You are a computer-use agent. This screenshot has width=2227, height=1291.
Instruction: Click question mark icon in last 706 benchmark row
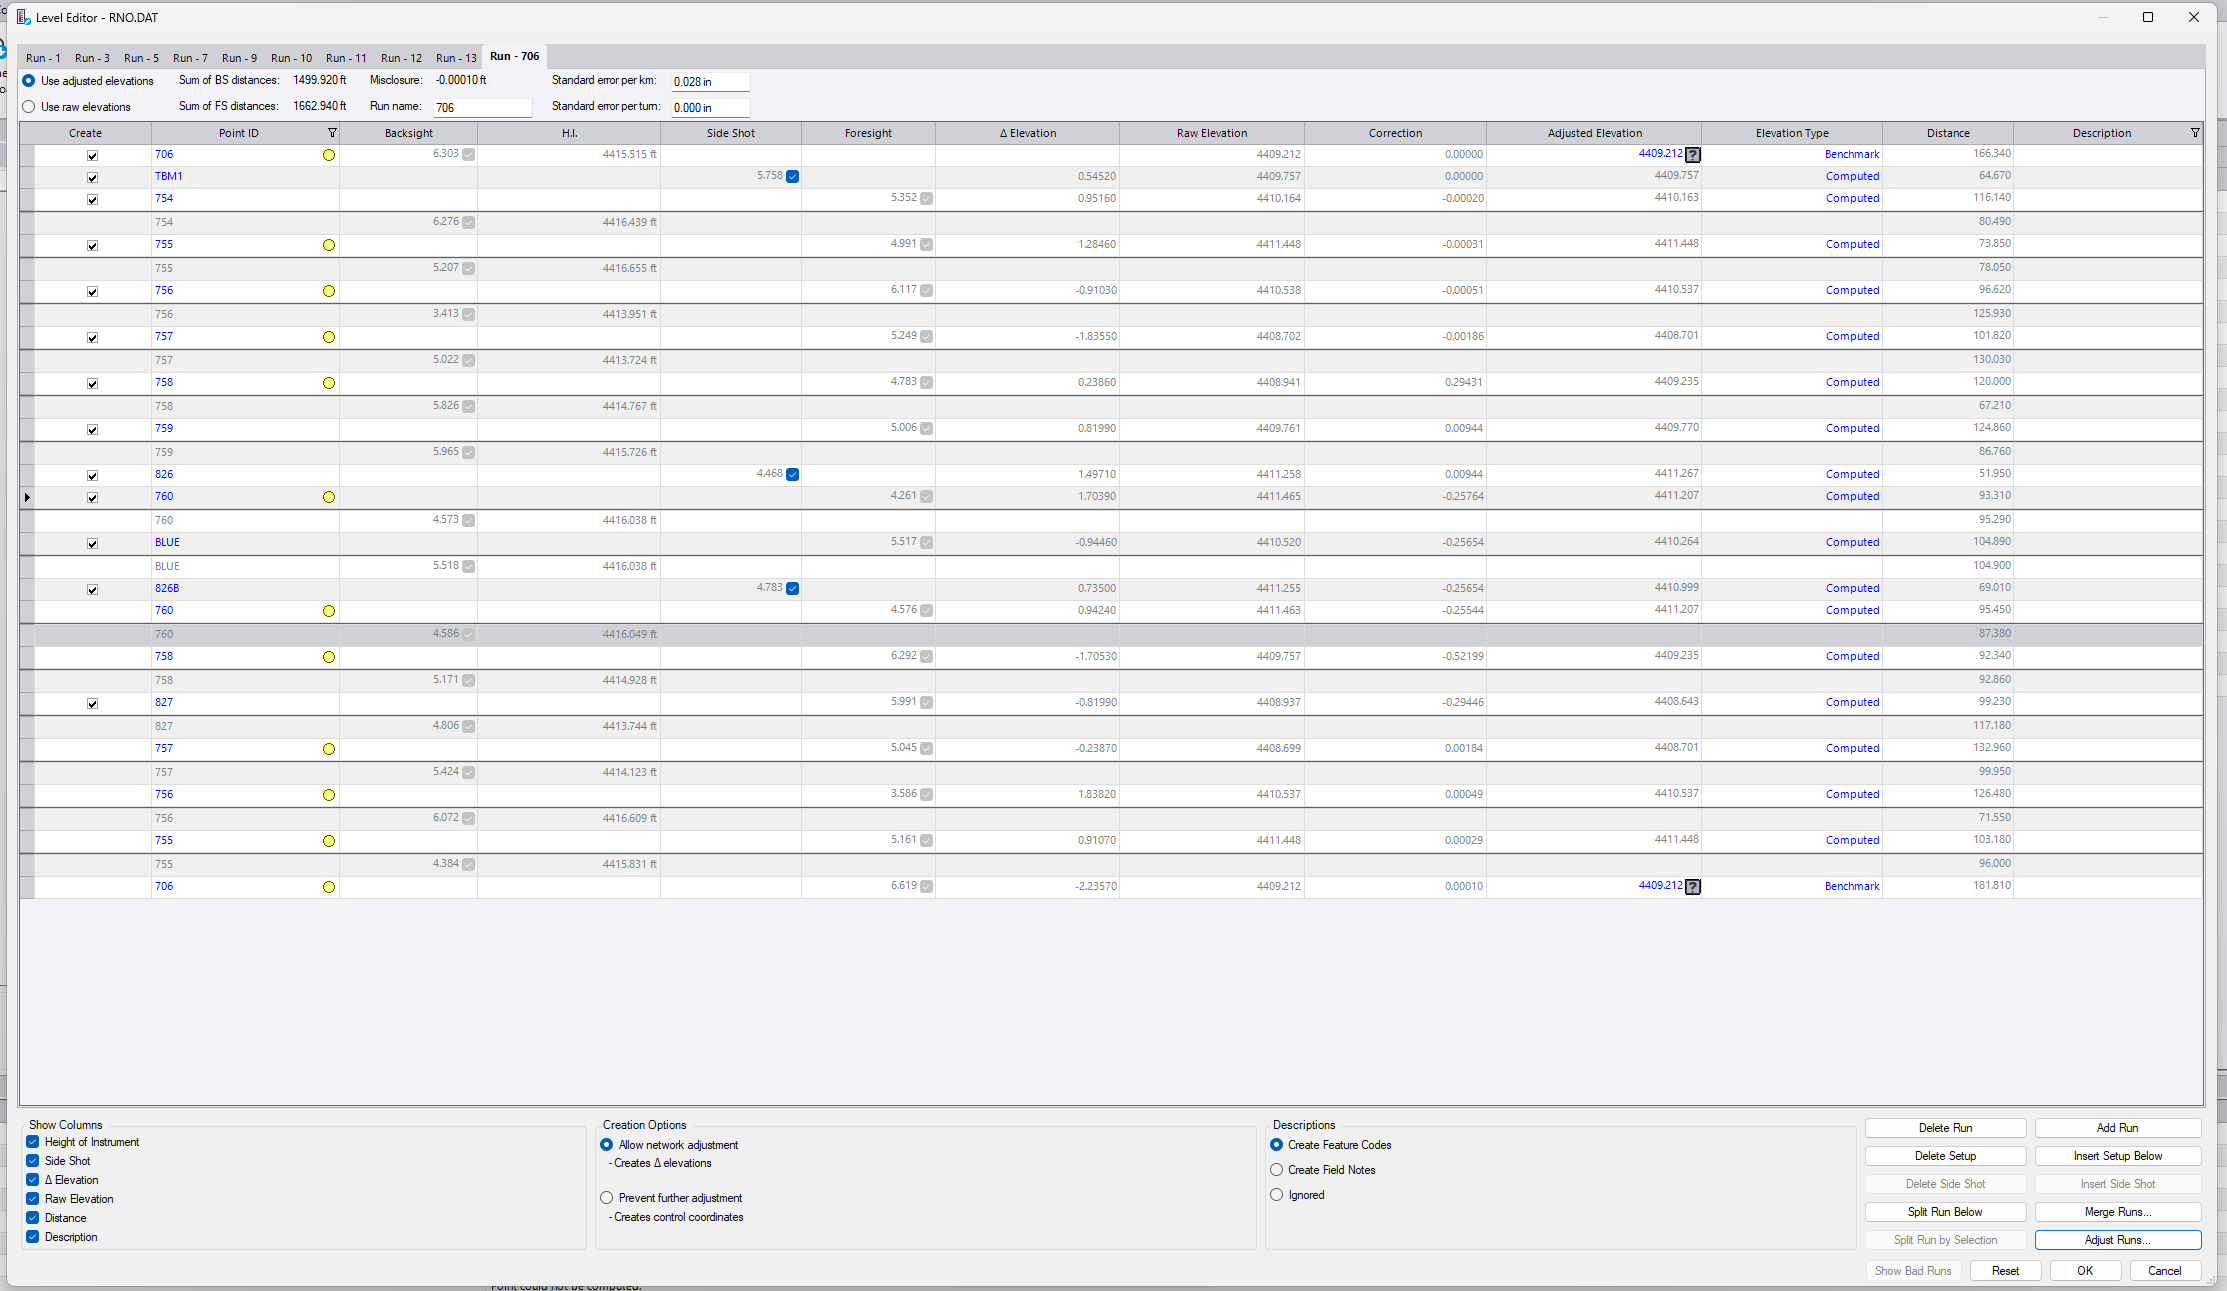1692,887
